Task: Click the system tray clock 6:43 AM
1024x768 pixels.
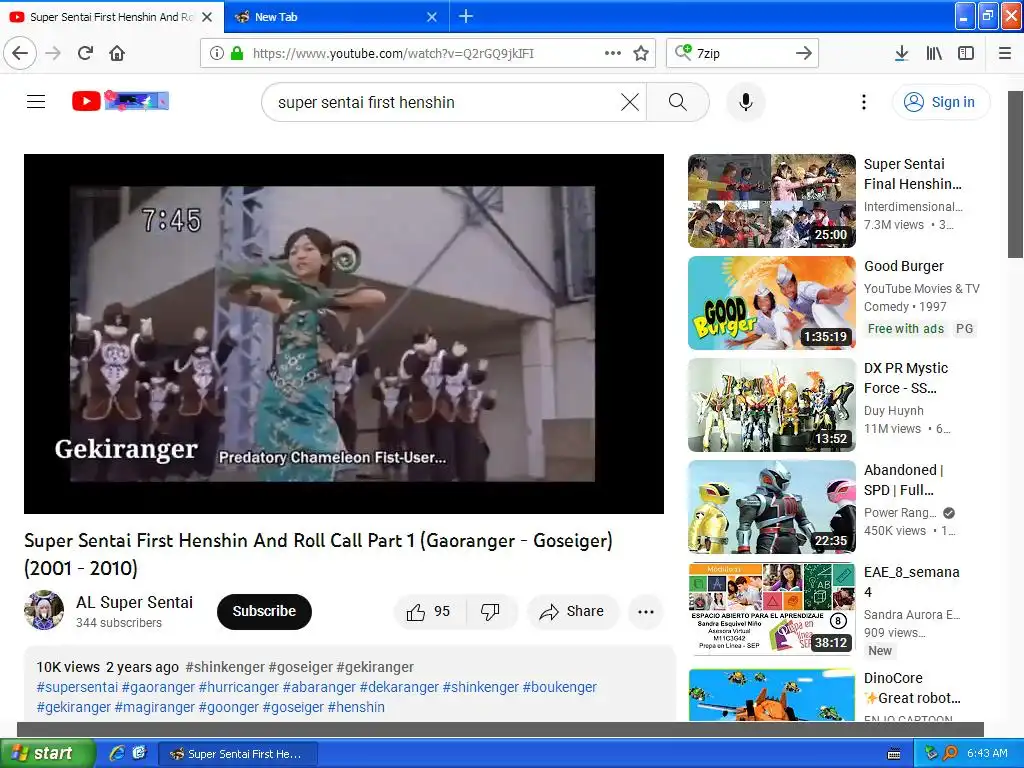Action: 987,753
